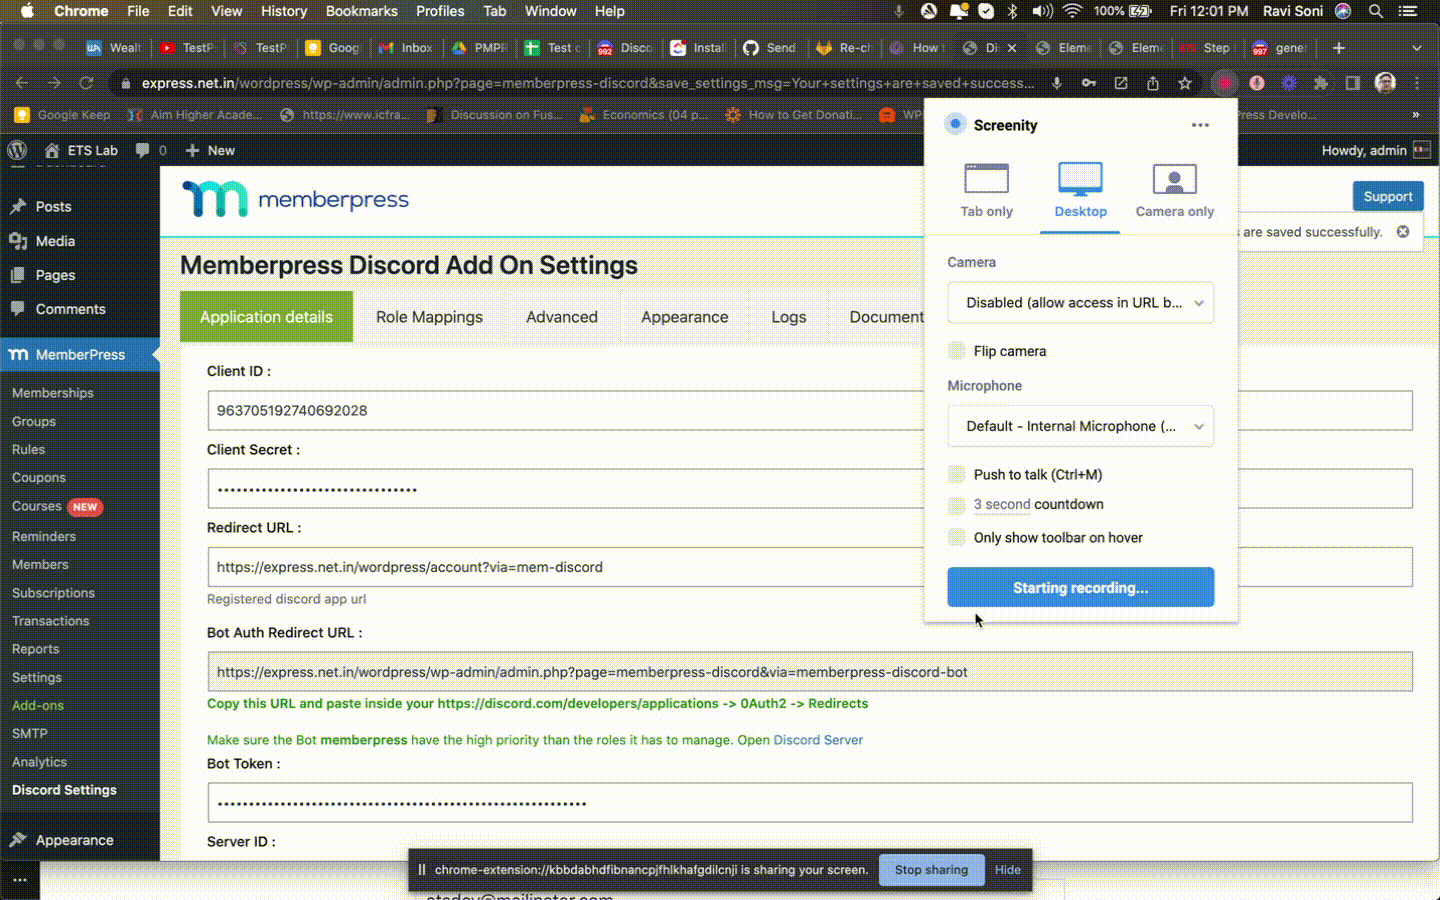
Task: Select Desktop recording mode
Action: pos(1080,190)
